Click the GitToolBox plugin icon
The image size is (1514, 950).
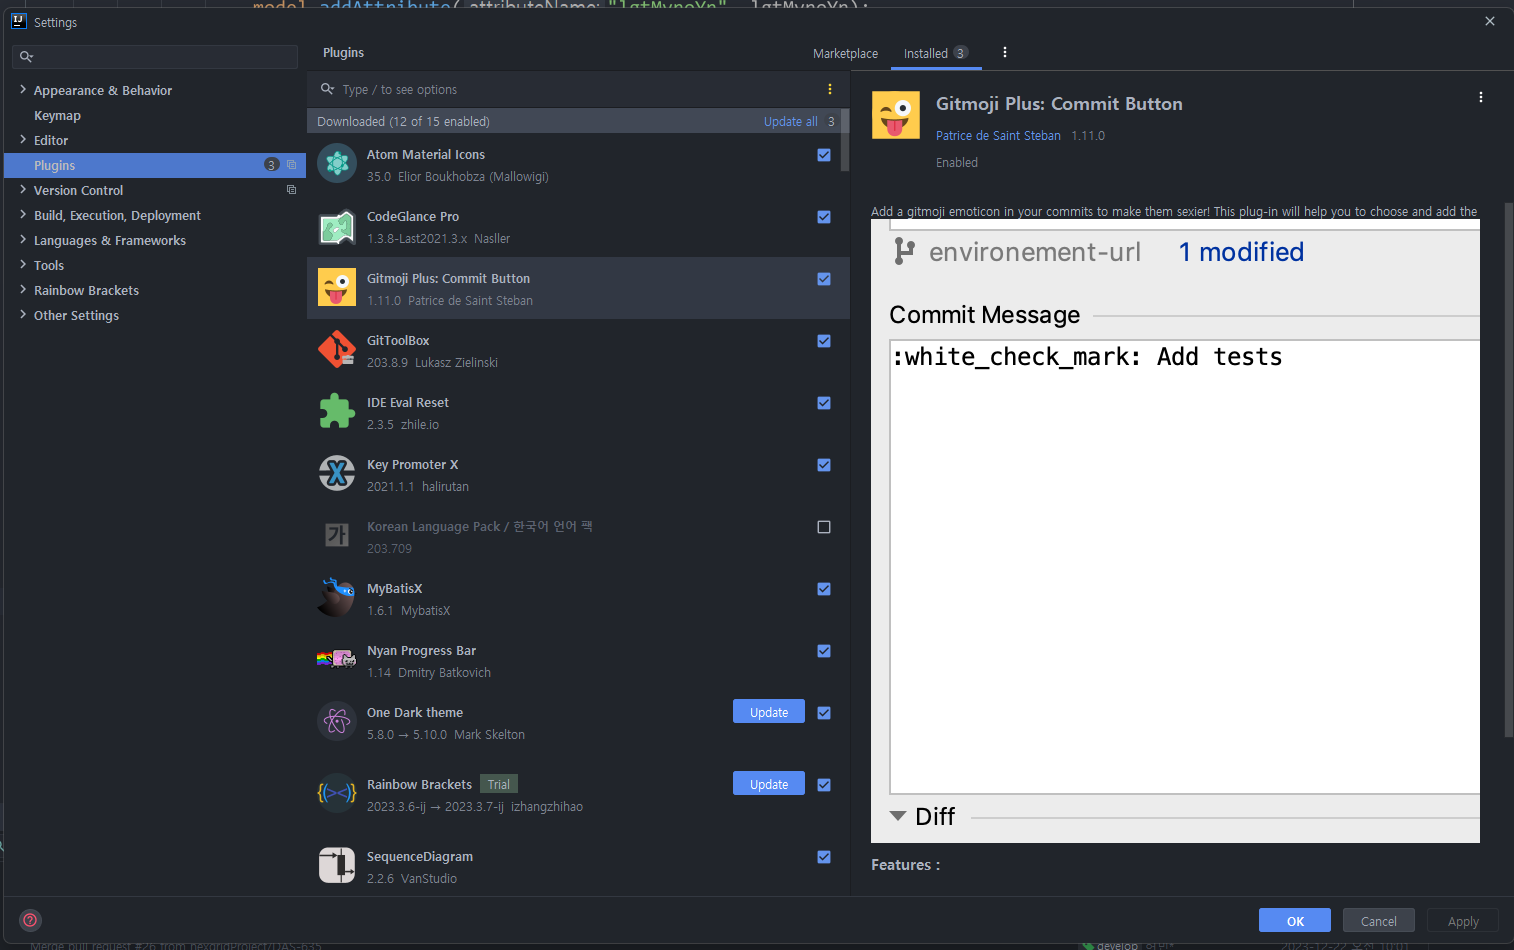tap(337, 349)
